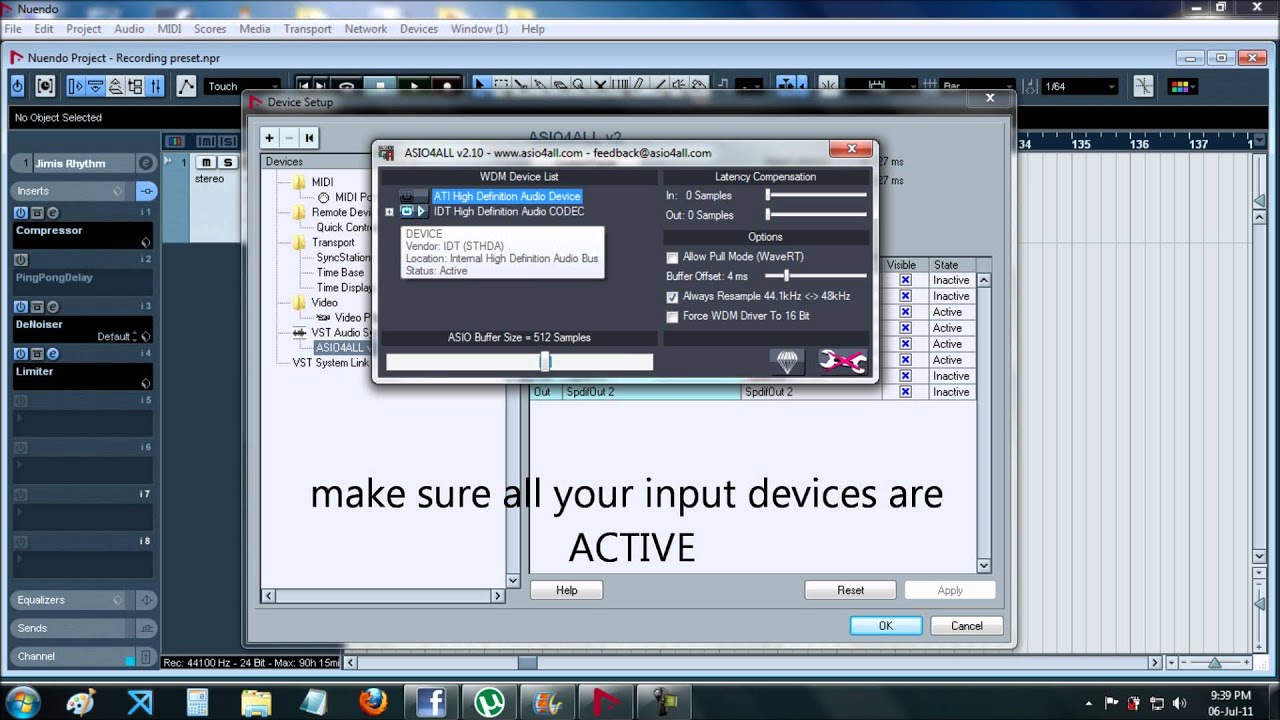Click the plus Add Device button in Device Setup

(x=269, y=138)
